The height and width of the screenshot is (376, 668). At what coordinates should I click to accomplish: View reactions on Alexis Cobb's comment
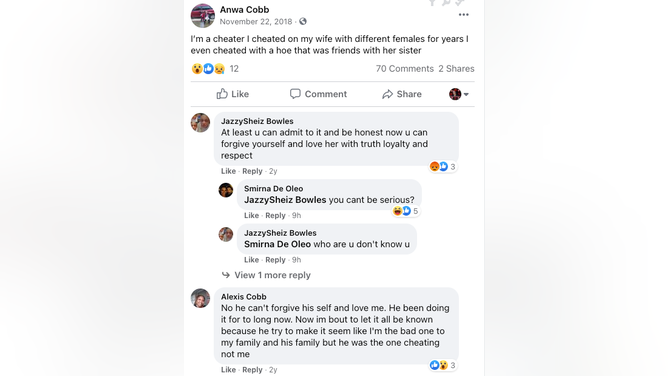coord(443,365)
